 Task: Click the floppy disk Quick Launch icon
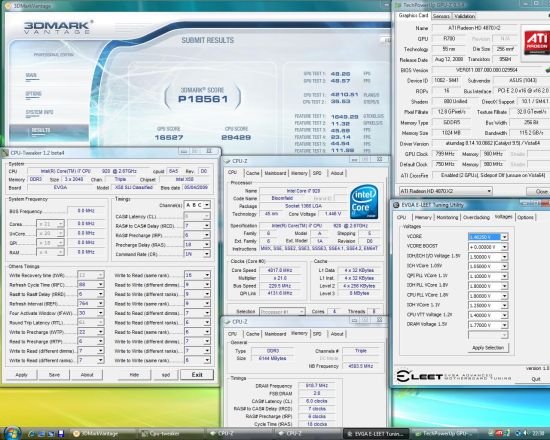pyautogui.click(x=61, y=434)
